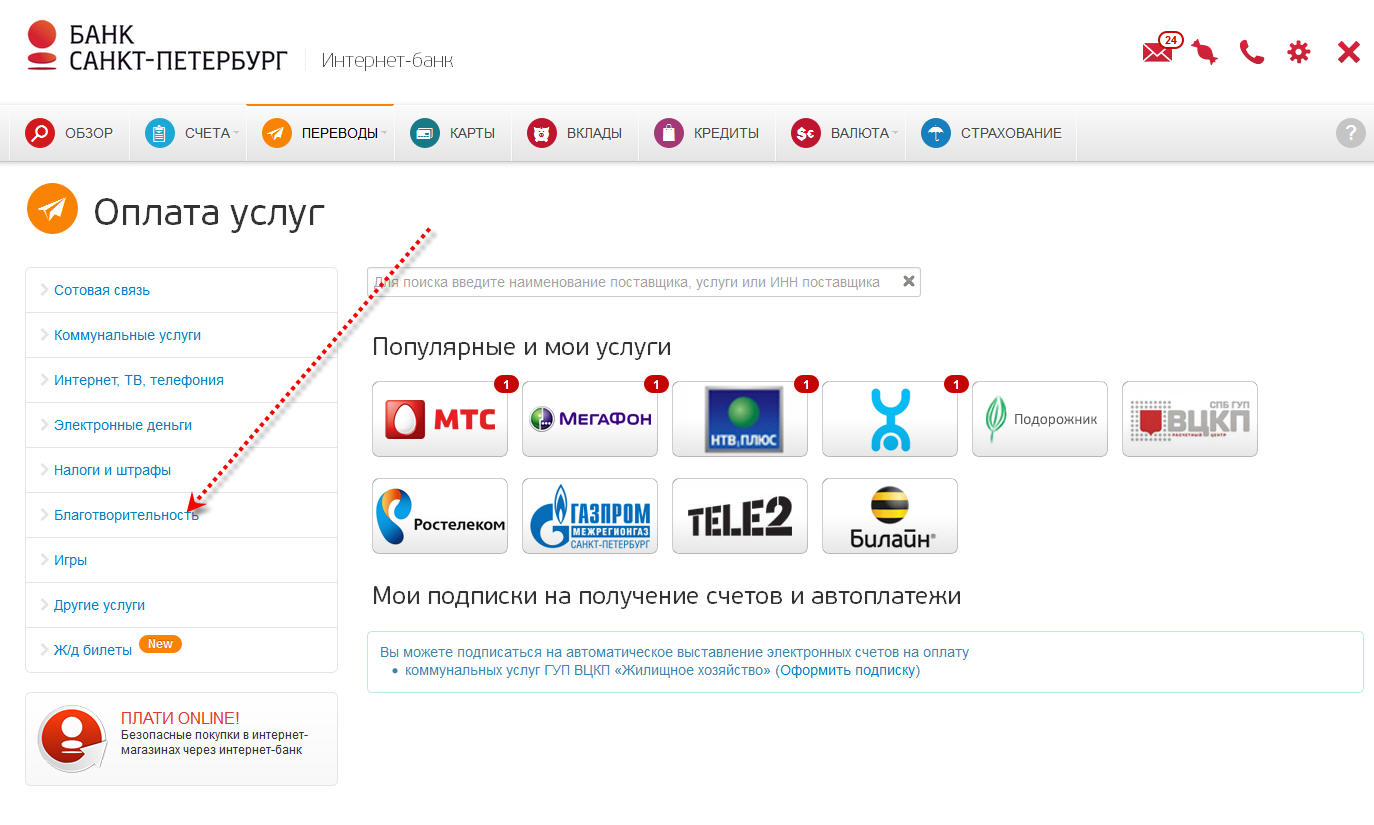The height and width of the screenshot is (825, 1374).
Task: Click the orange Оплата услуг page icon
Action: tap(52, 209)
